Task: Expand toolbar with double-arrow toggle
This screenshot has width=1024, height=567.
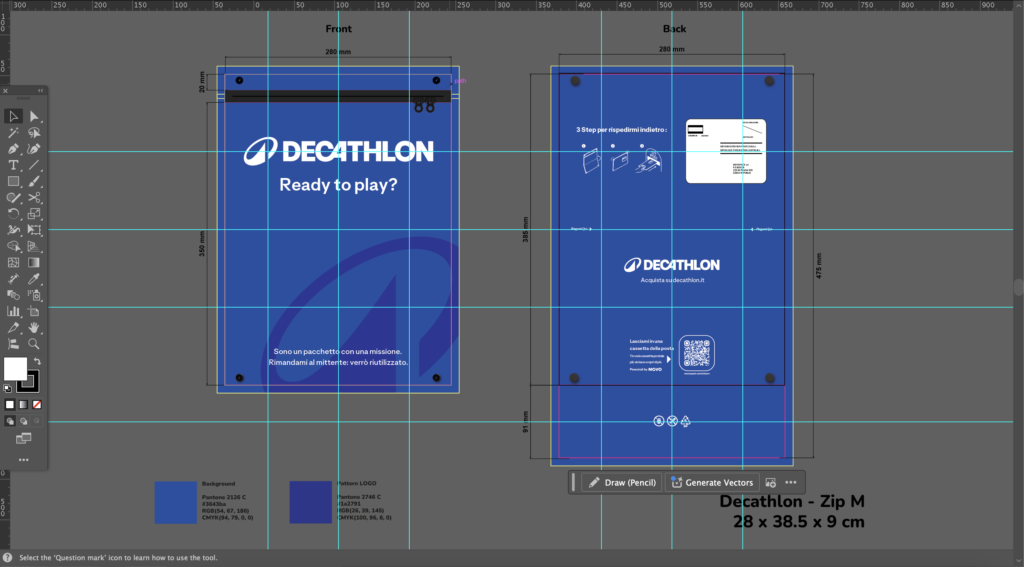Action: click(x=41, y=91)
